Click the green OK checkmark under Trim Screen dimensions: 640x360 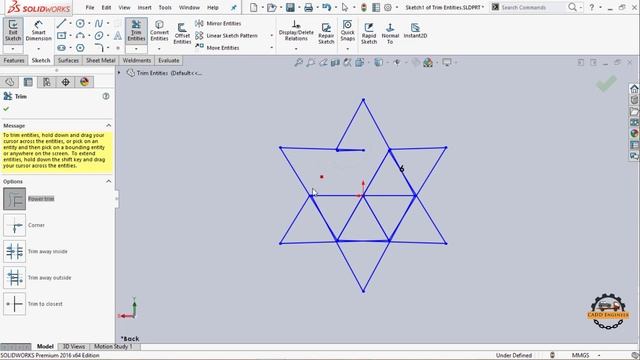click(x=6, y=109)
